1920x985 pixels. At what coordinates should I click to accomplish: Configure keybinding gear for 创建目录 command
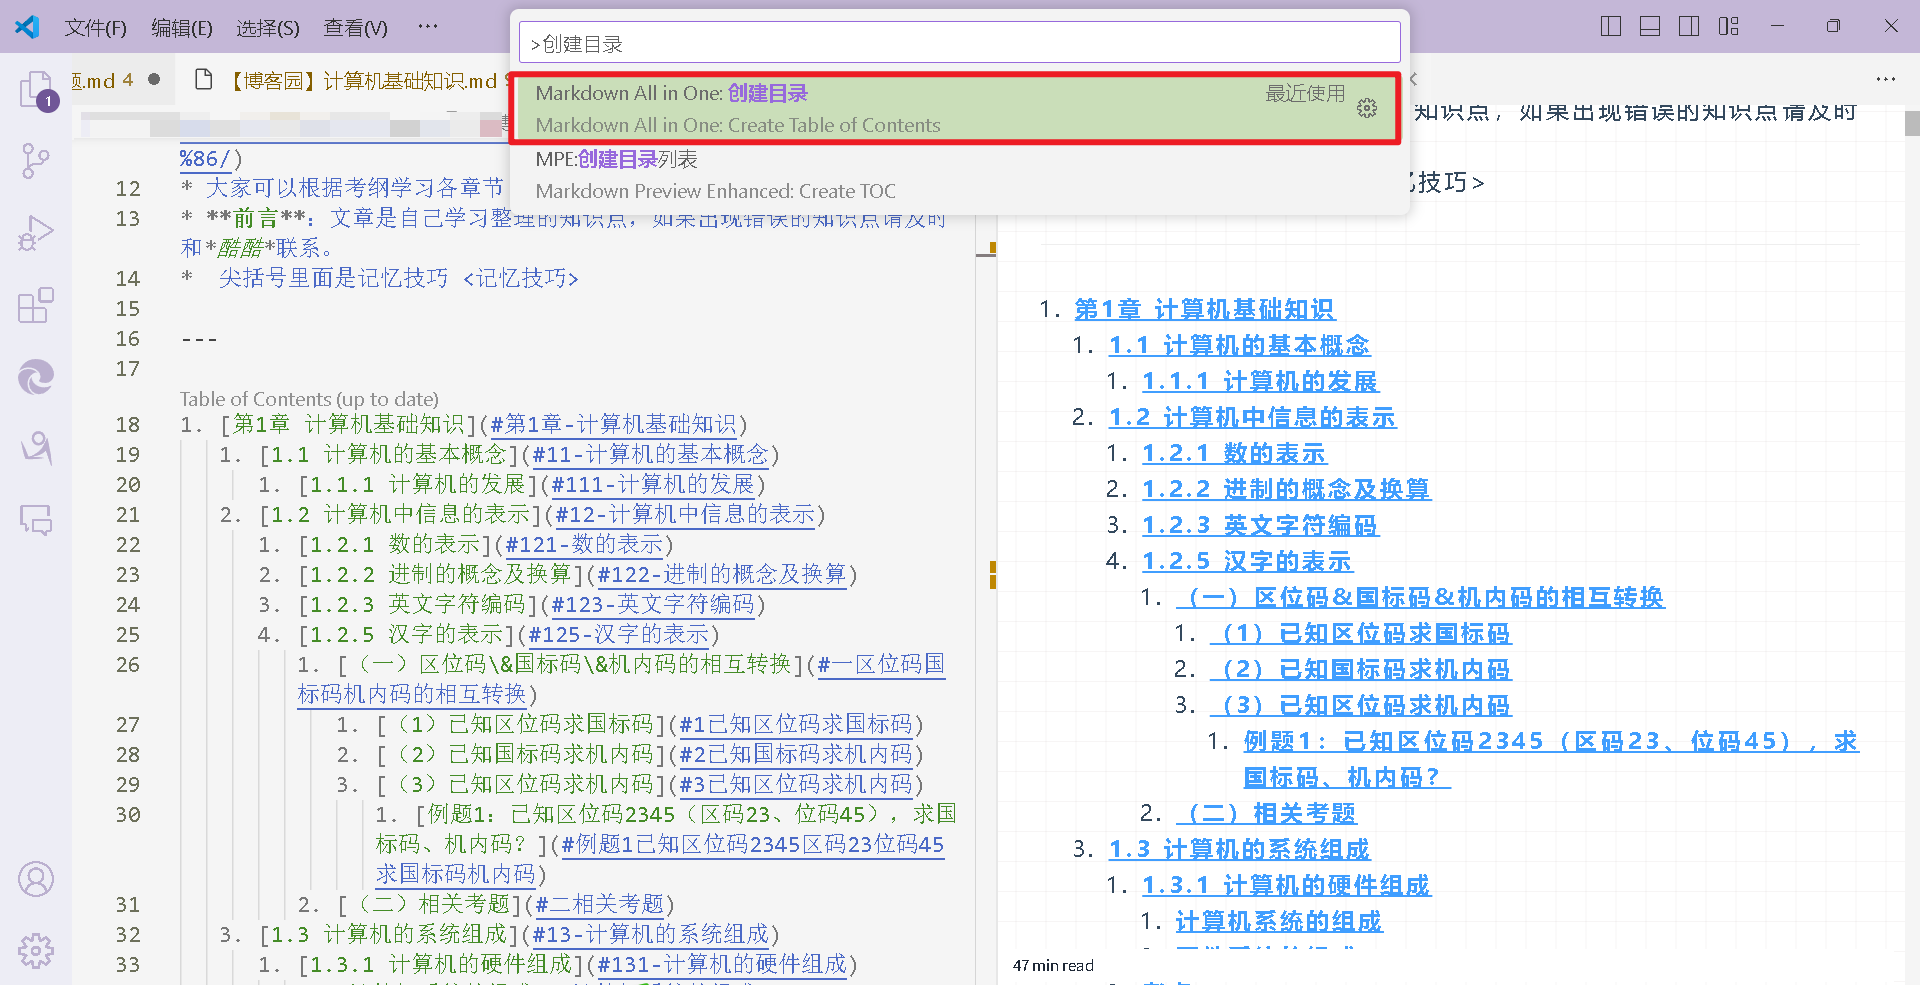(1367, 108)
